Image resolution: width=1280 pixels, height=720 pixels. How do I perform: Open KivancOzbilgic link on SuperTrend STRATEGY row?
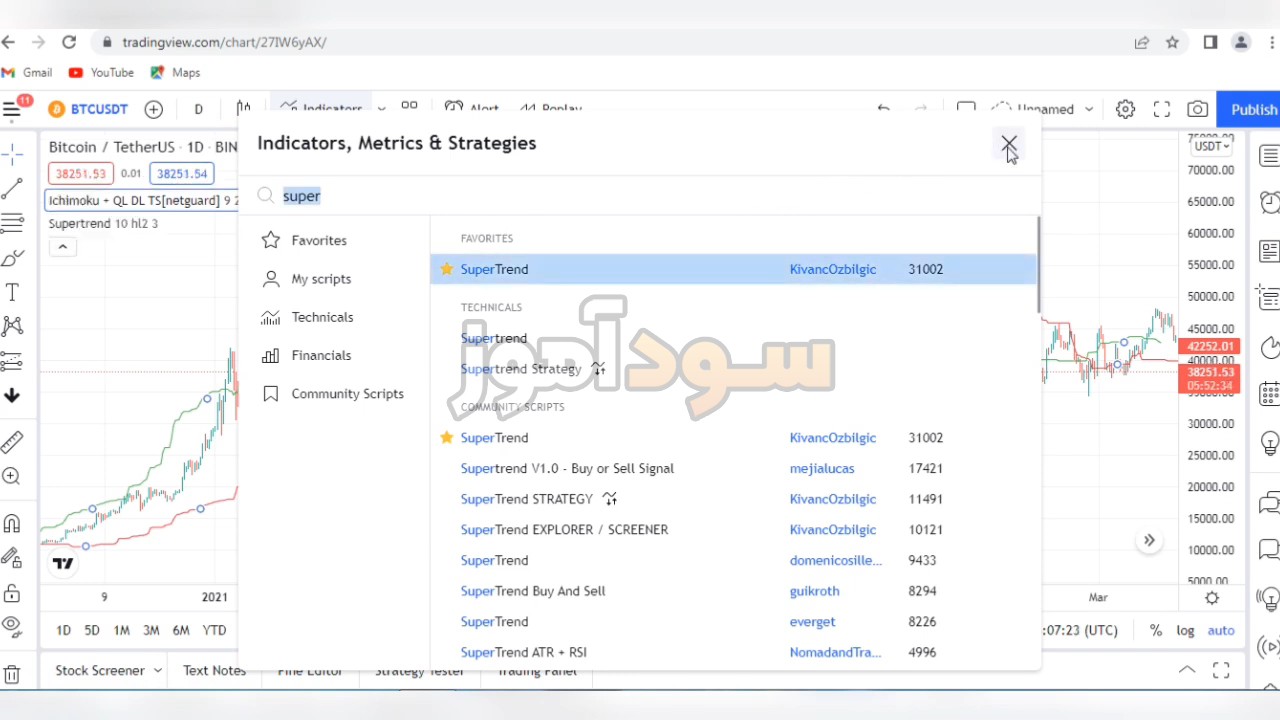(832, 499)
